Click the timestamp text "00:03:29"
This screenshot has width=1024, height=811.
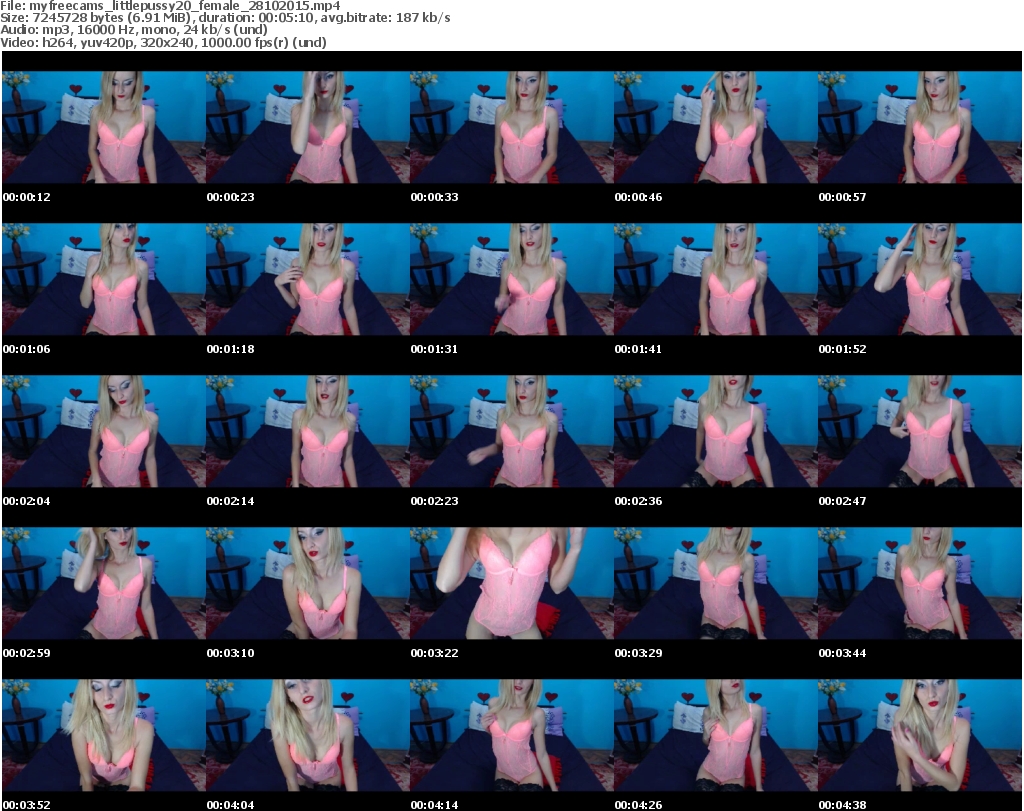[638, 653]
